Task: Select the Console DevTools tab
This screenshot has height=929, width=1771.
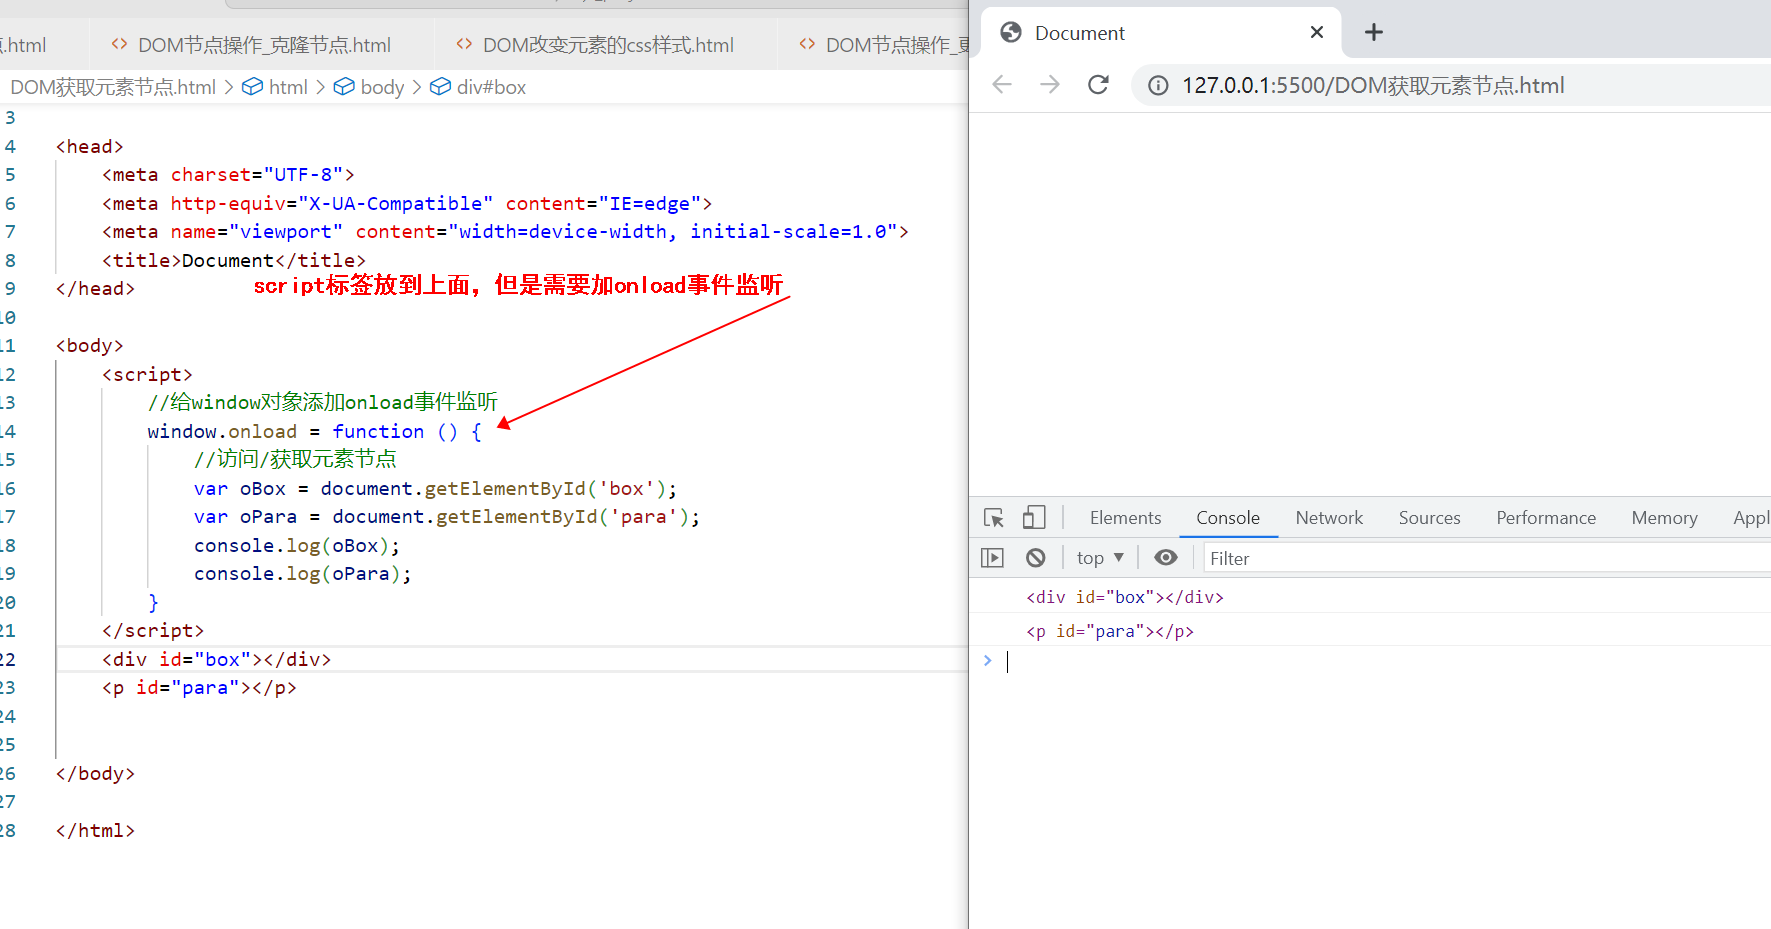Action: click(x=1228, y=518)
